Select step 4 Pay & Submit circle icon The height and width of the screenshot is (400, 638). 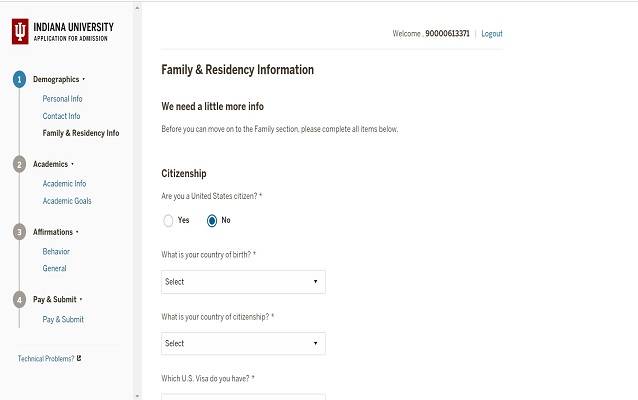click(x=19, y=299)
